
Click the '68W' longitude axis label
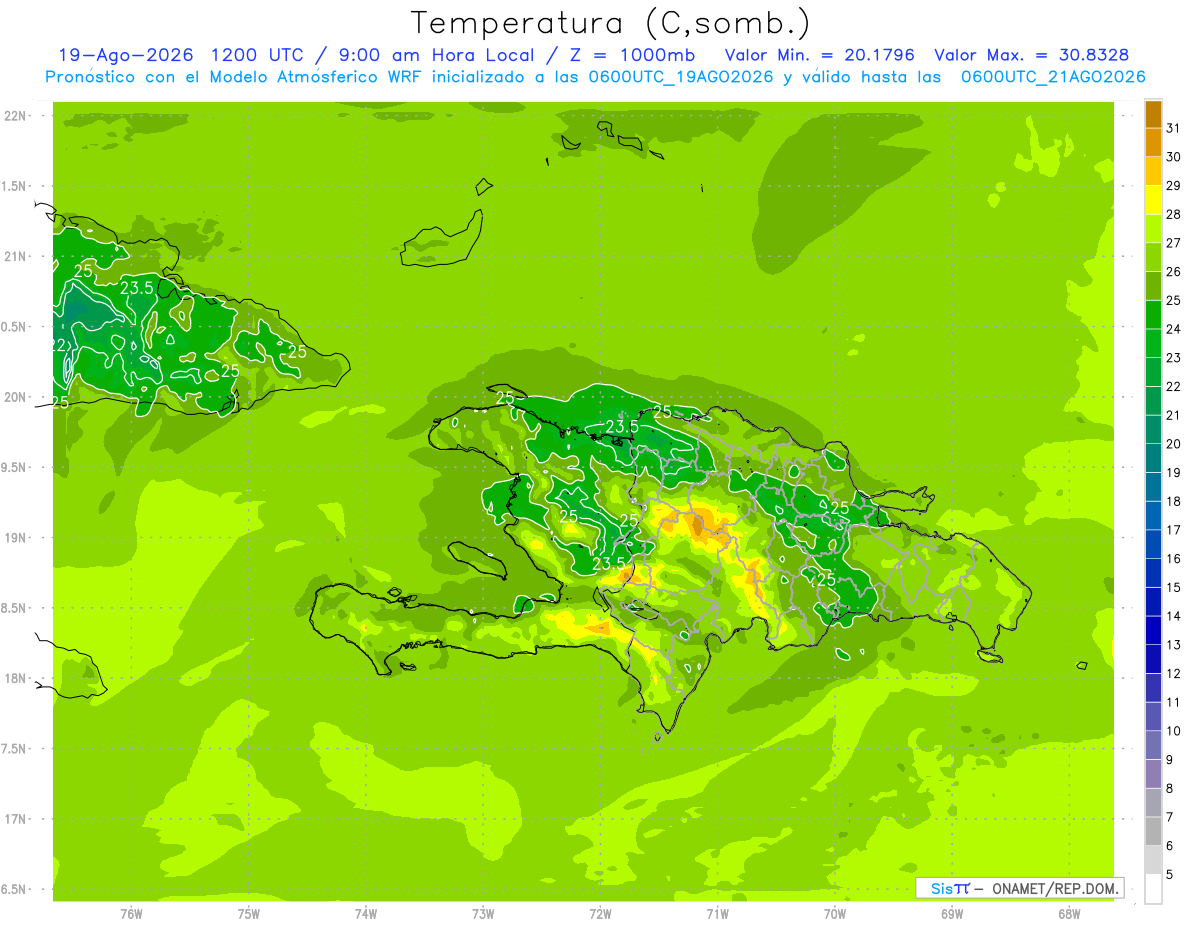1069,914
